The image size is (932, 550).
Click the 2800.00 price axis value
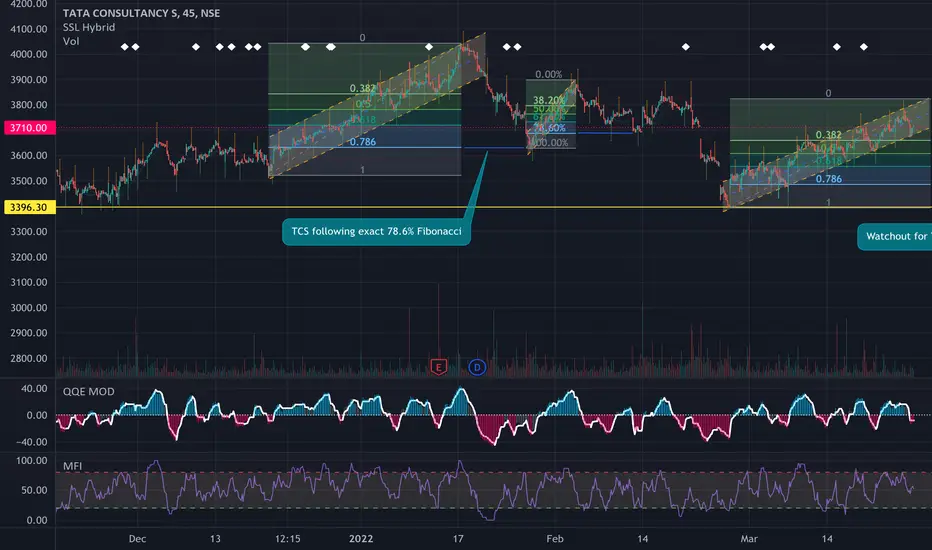click(29, 359)
